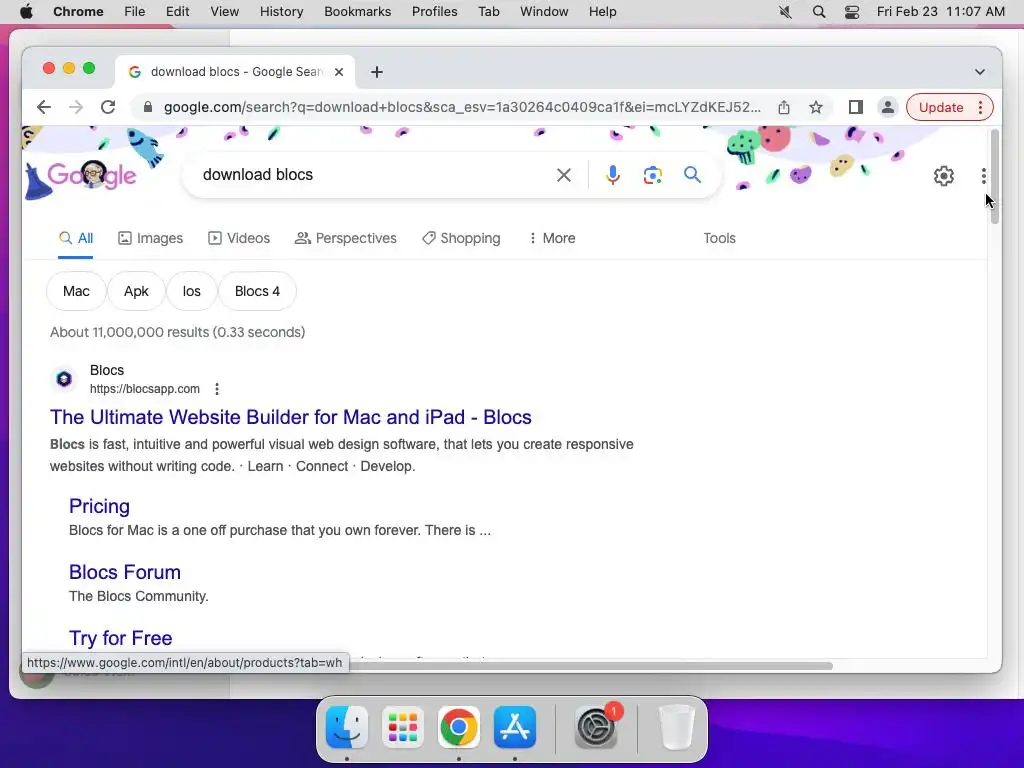Go back to the previous page
Screen dimensions: 1024x768
coord(44,107)
